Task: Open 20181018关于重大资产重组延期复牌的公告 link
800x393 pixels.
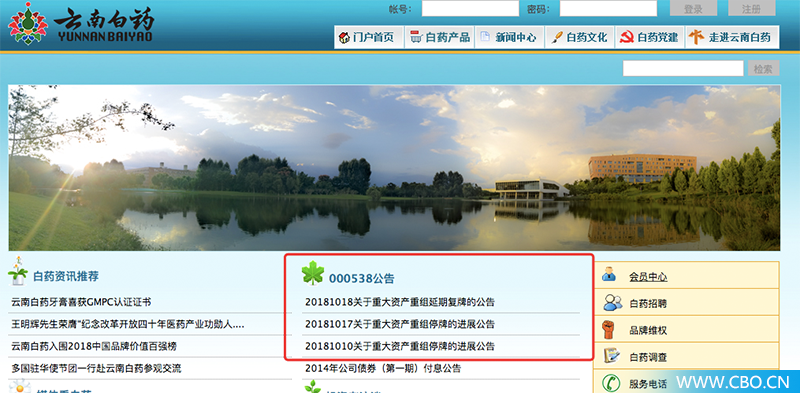Action: click(x=400, y=302)
